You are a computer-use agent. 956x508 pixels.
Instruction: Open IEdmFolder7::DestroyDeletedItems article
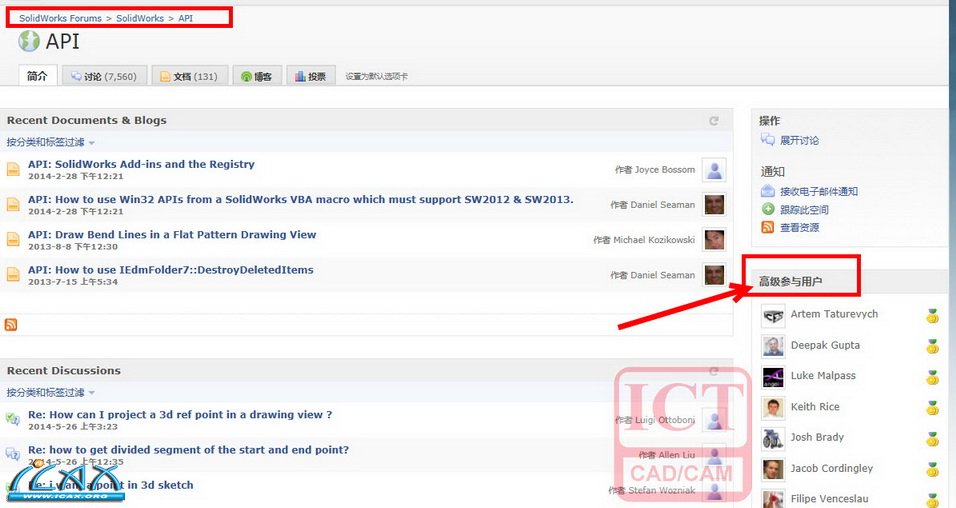click(x=171, y=270)
